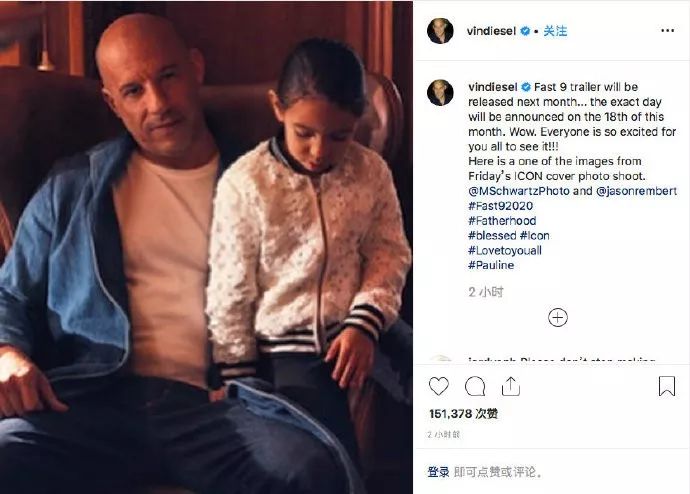Screen dimensions: 690x494
Task: Open the #blessed hashtag
Action: (x=492, y=235)
